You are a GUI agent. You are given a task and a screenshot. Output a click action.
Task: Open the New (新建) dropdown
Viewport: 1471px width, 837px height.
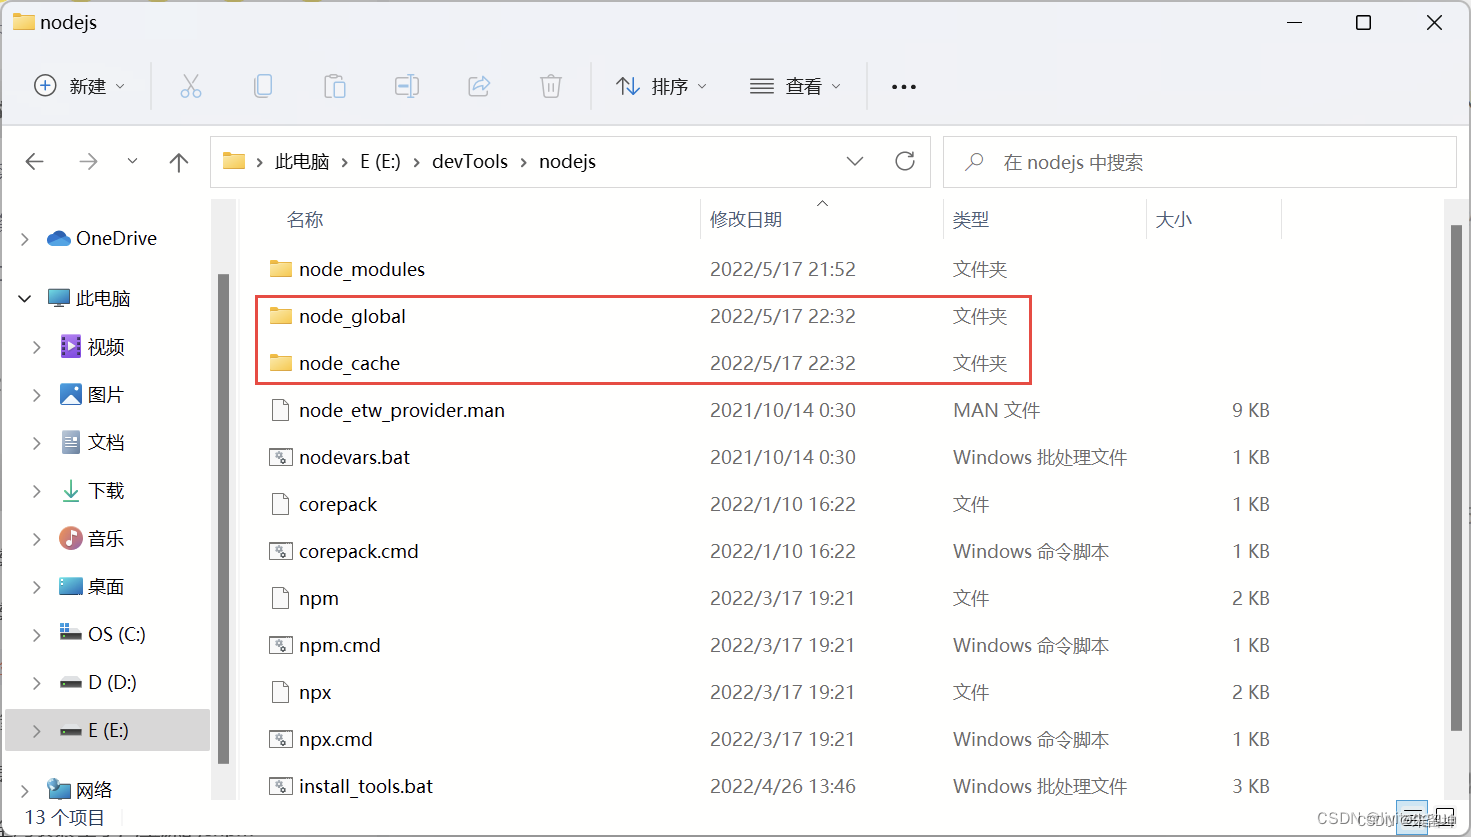pos(80,87)
